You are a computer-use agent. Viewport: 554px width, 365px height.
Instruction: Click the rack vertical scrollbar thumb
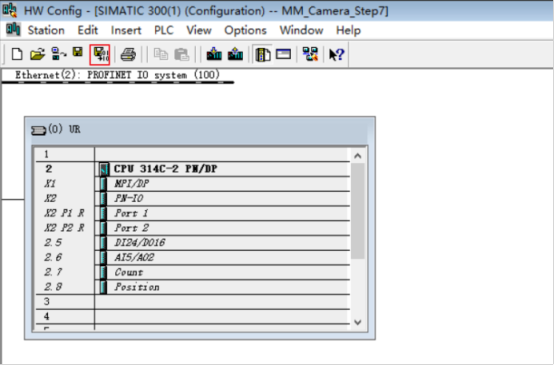point(358,211)
